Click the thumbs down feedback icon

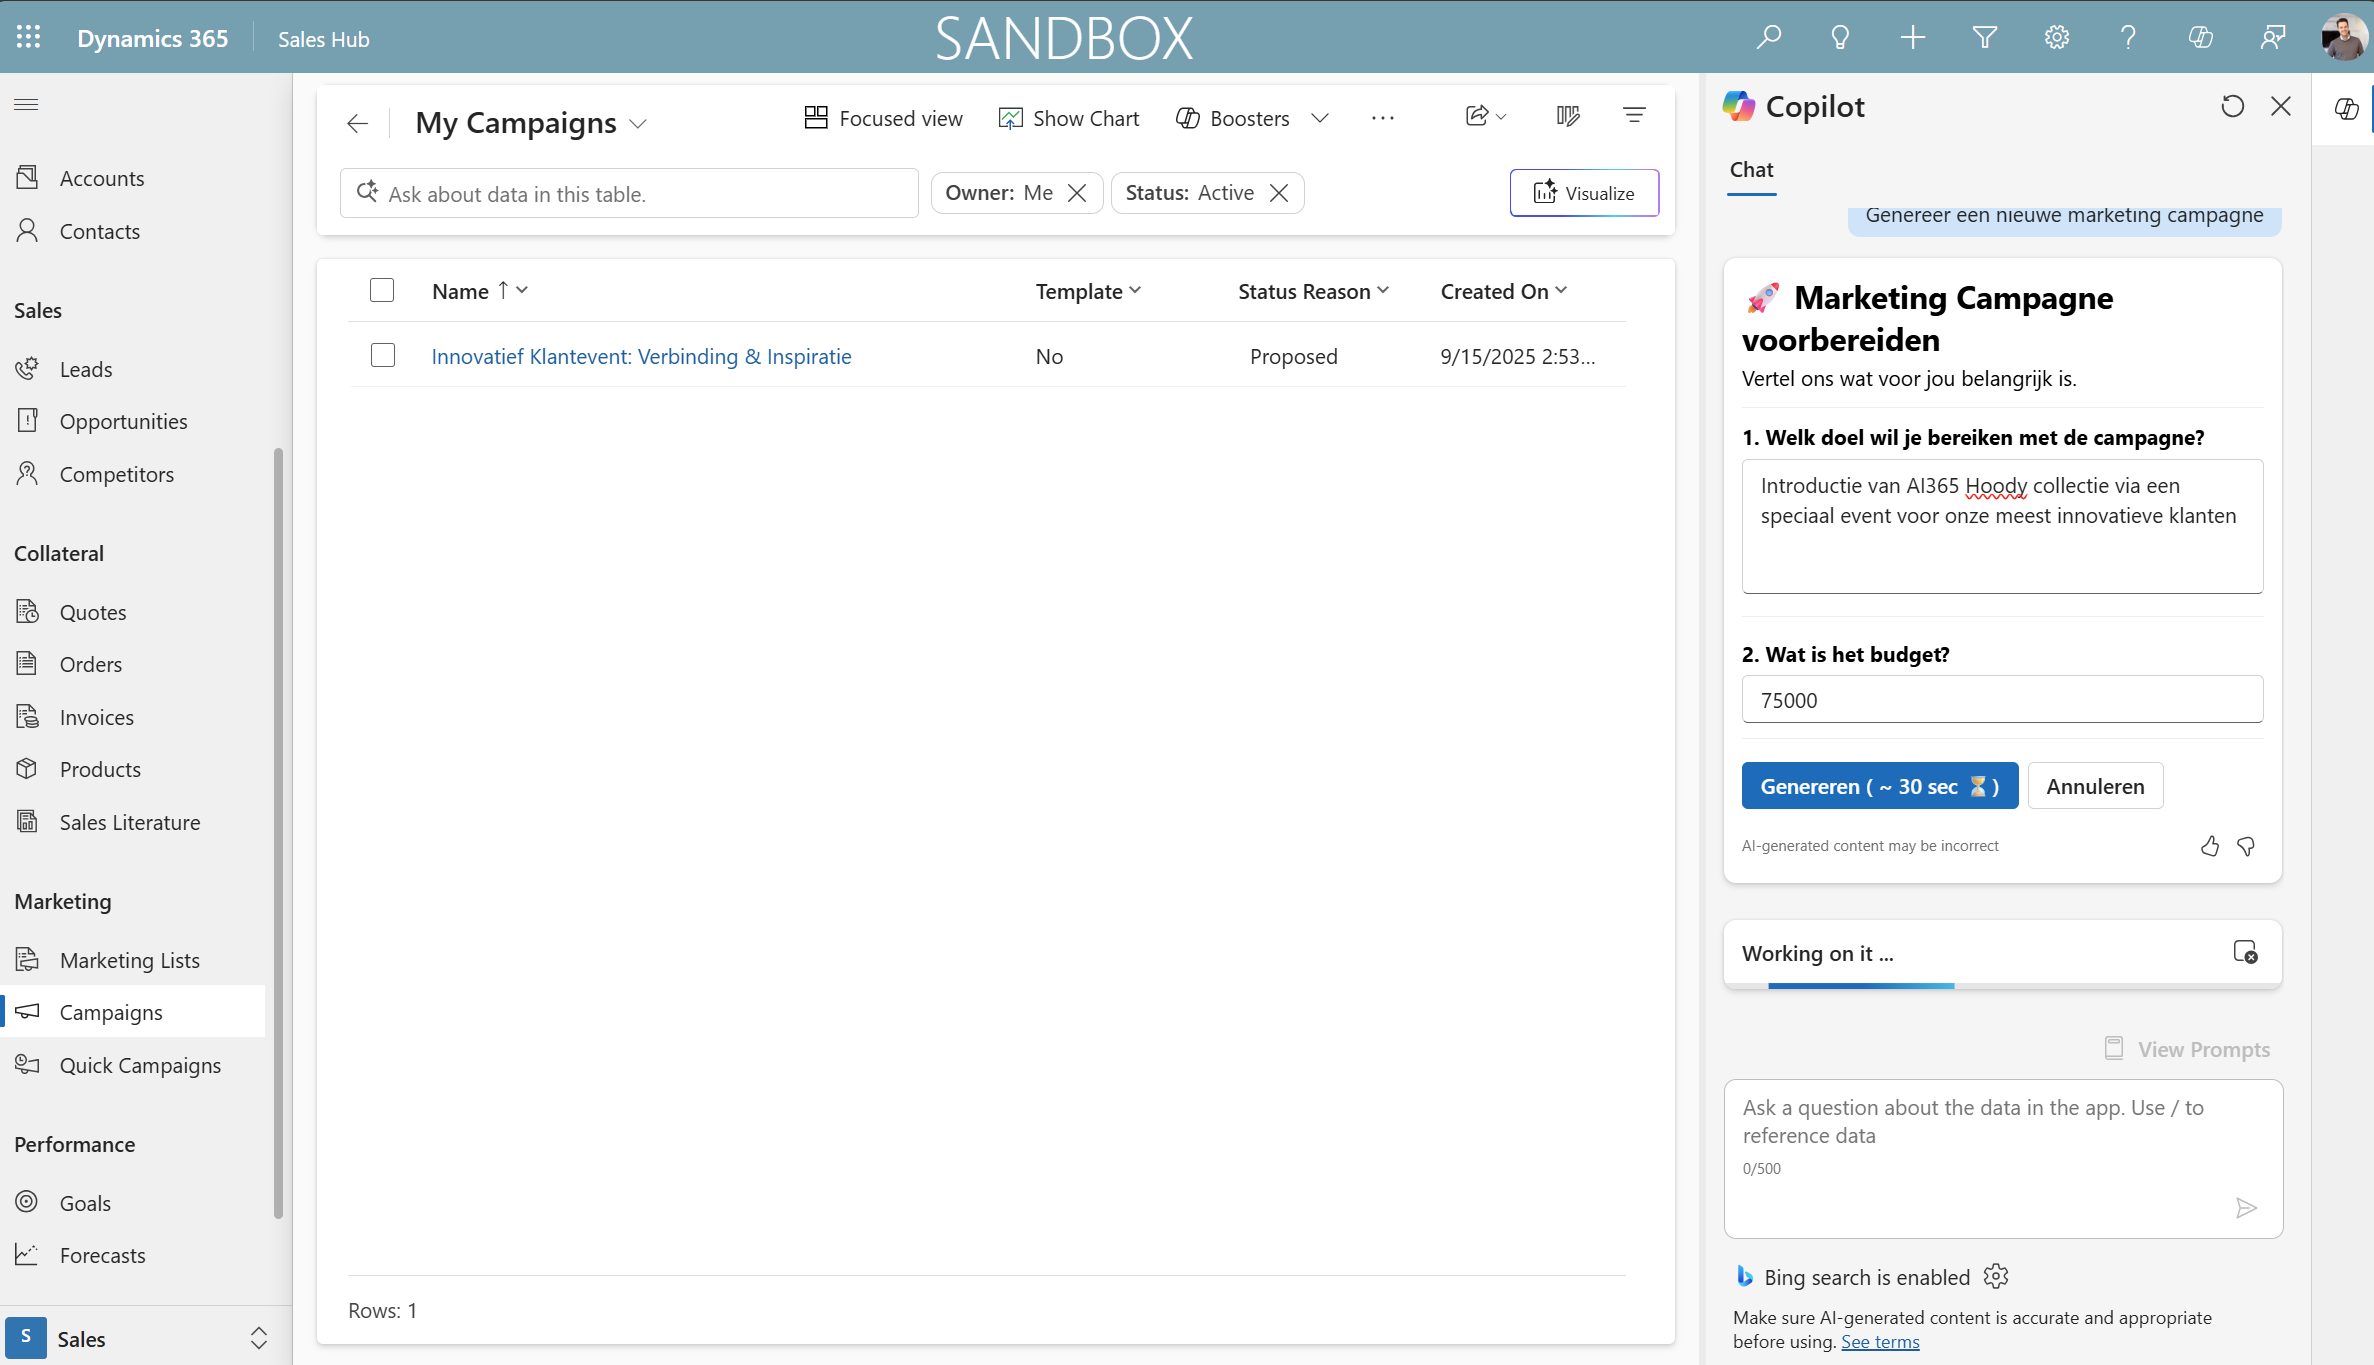tap(2246, 846)
